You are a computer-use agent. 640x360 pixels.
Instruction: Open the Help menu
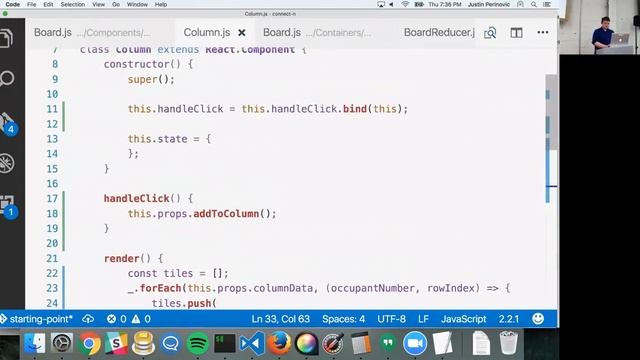(161, 4)
